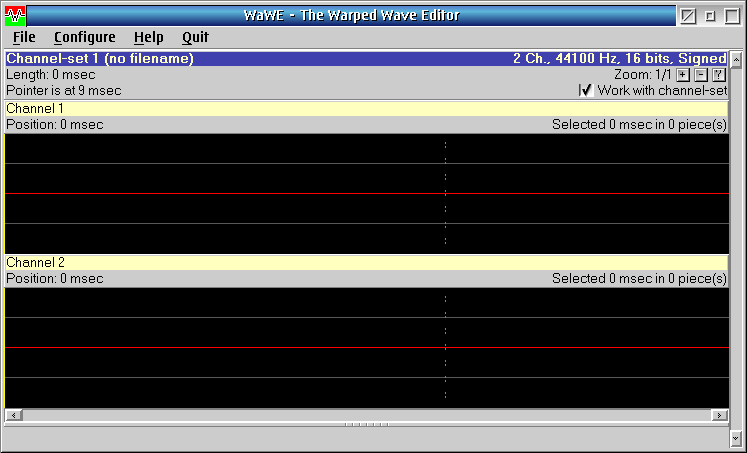Open the Configure menu
747x453 pixels.
point(84,37)
